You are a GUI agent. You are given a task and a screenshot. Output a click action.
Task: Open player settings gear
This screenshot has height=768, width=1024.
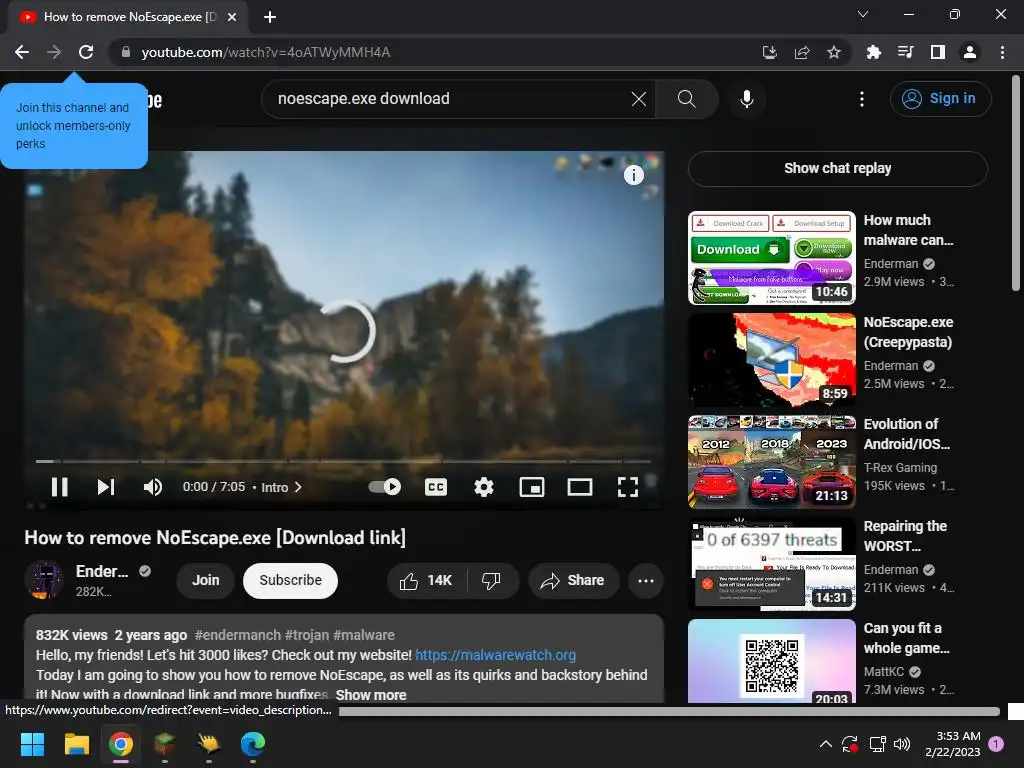coord(484,487)
